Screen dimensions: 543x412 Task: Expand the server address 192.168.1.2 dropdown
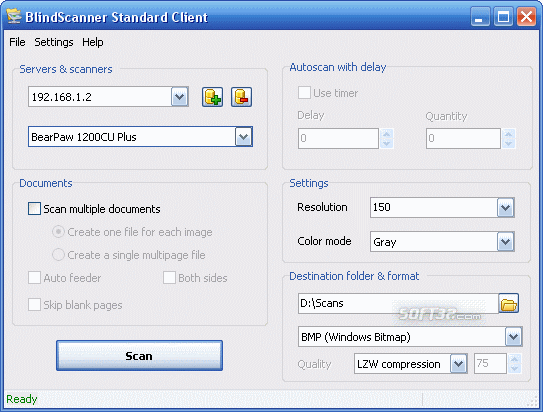coord(180,97)
